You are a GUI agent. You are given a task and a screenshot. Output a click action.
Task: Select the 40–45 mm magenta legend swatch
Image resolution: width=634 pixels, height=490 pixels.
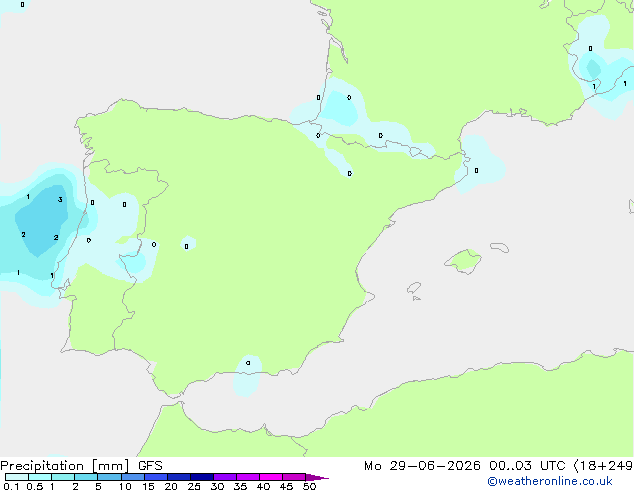click(271, 477)
